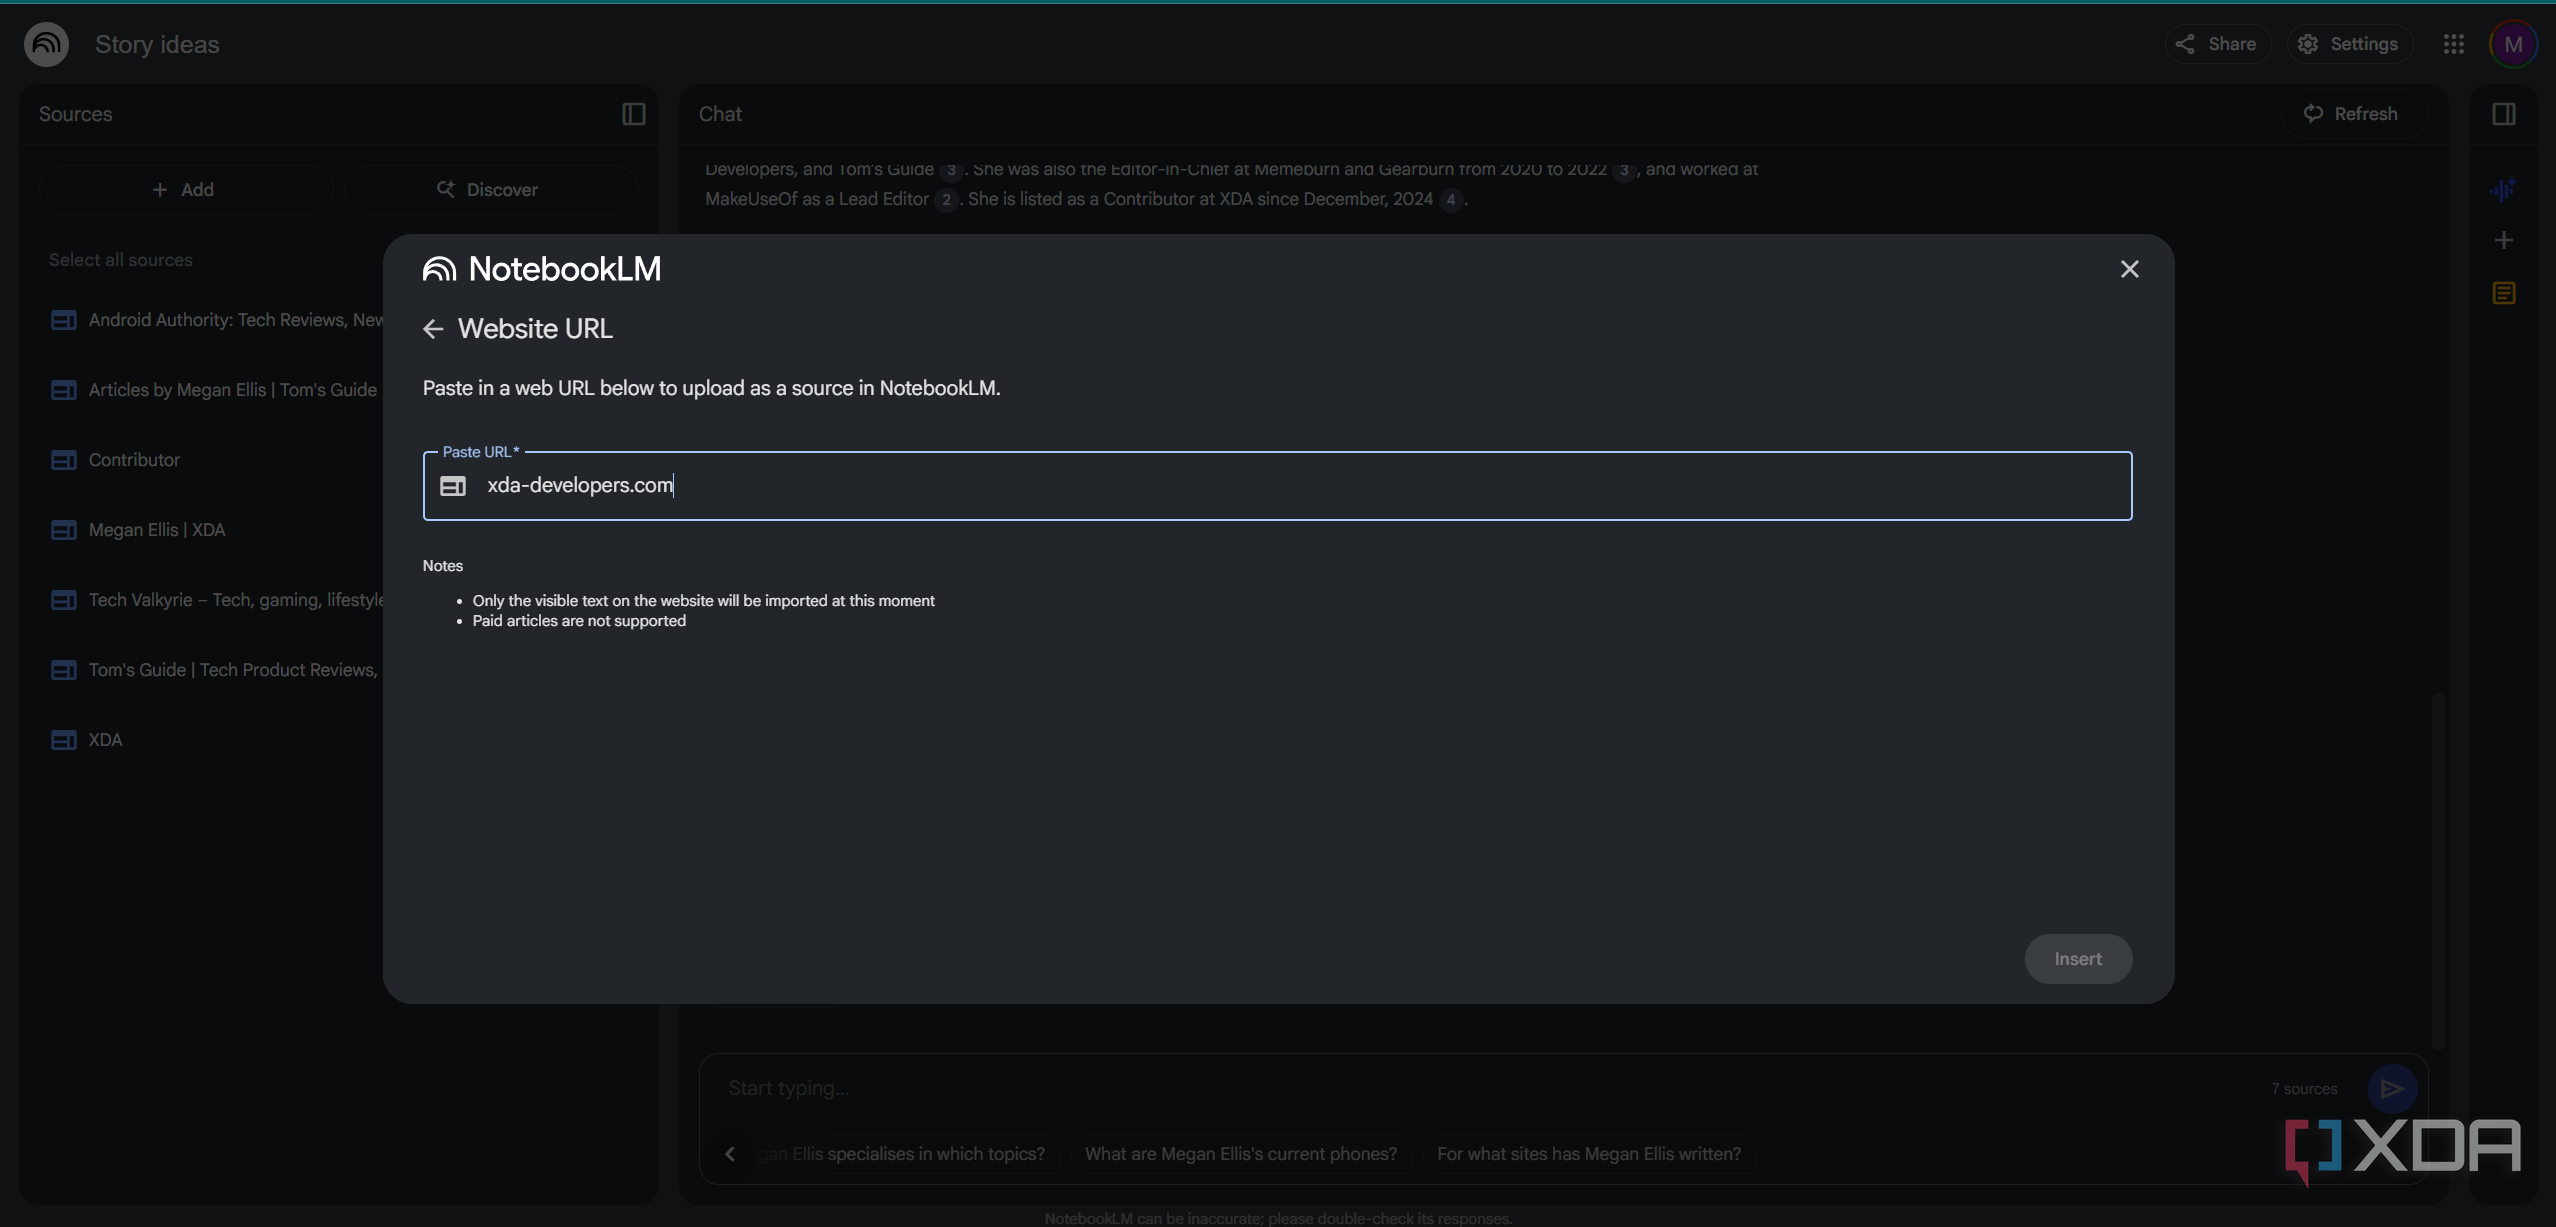Click the plus icon in right sidebar
Viewport: 2556px width, 1227px height.
coord(2504,240)
